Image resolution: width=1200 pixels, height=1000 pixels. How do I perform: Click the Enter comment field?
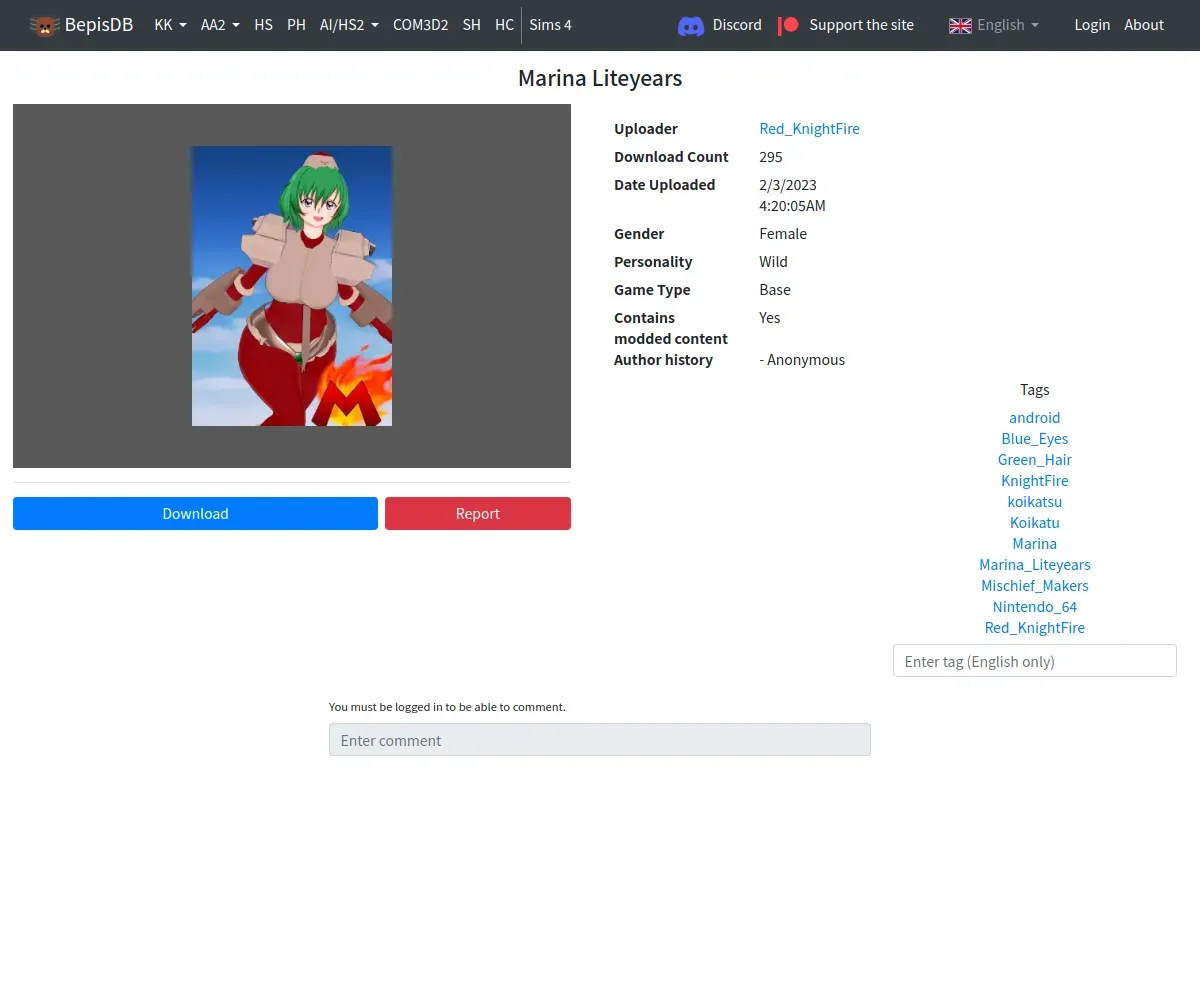[x=600, y=740]
